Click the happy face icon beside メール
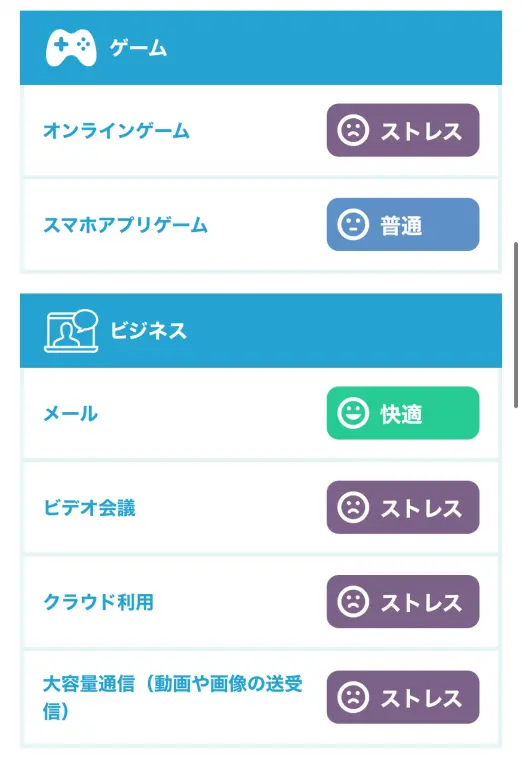This screenshot has width=522, height=768. tap(353, 413)
